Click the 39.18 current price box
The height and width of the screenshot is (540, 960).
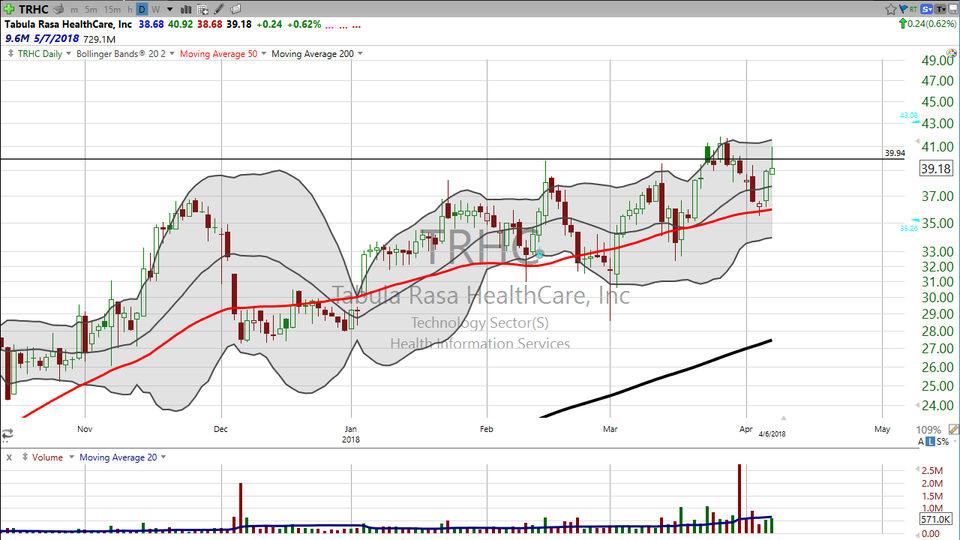936,168
